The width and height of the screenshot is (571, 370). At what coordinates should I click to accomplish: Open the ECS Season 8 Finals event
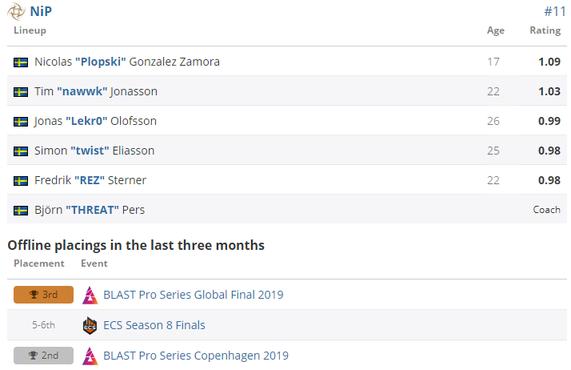(x=154, y=325)
